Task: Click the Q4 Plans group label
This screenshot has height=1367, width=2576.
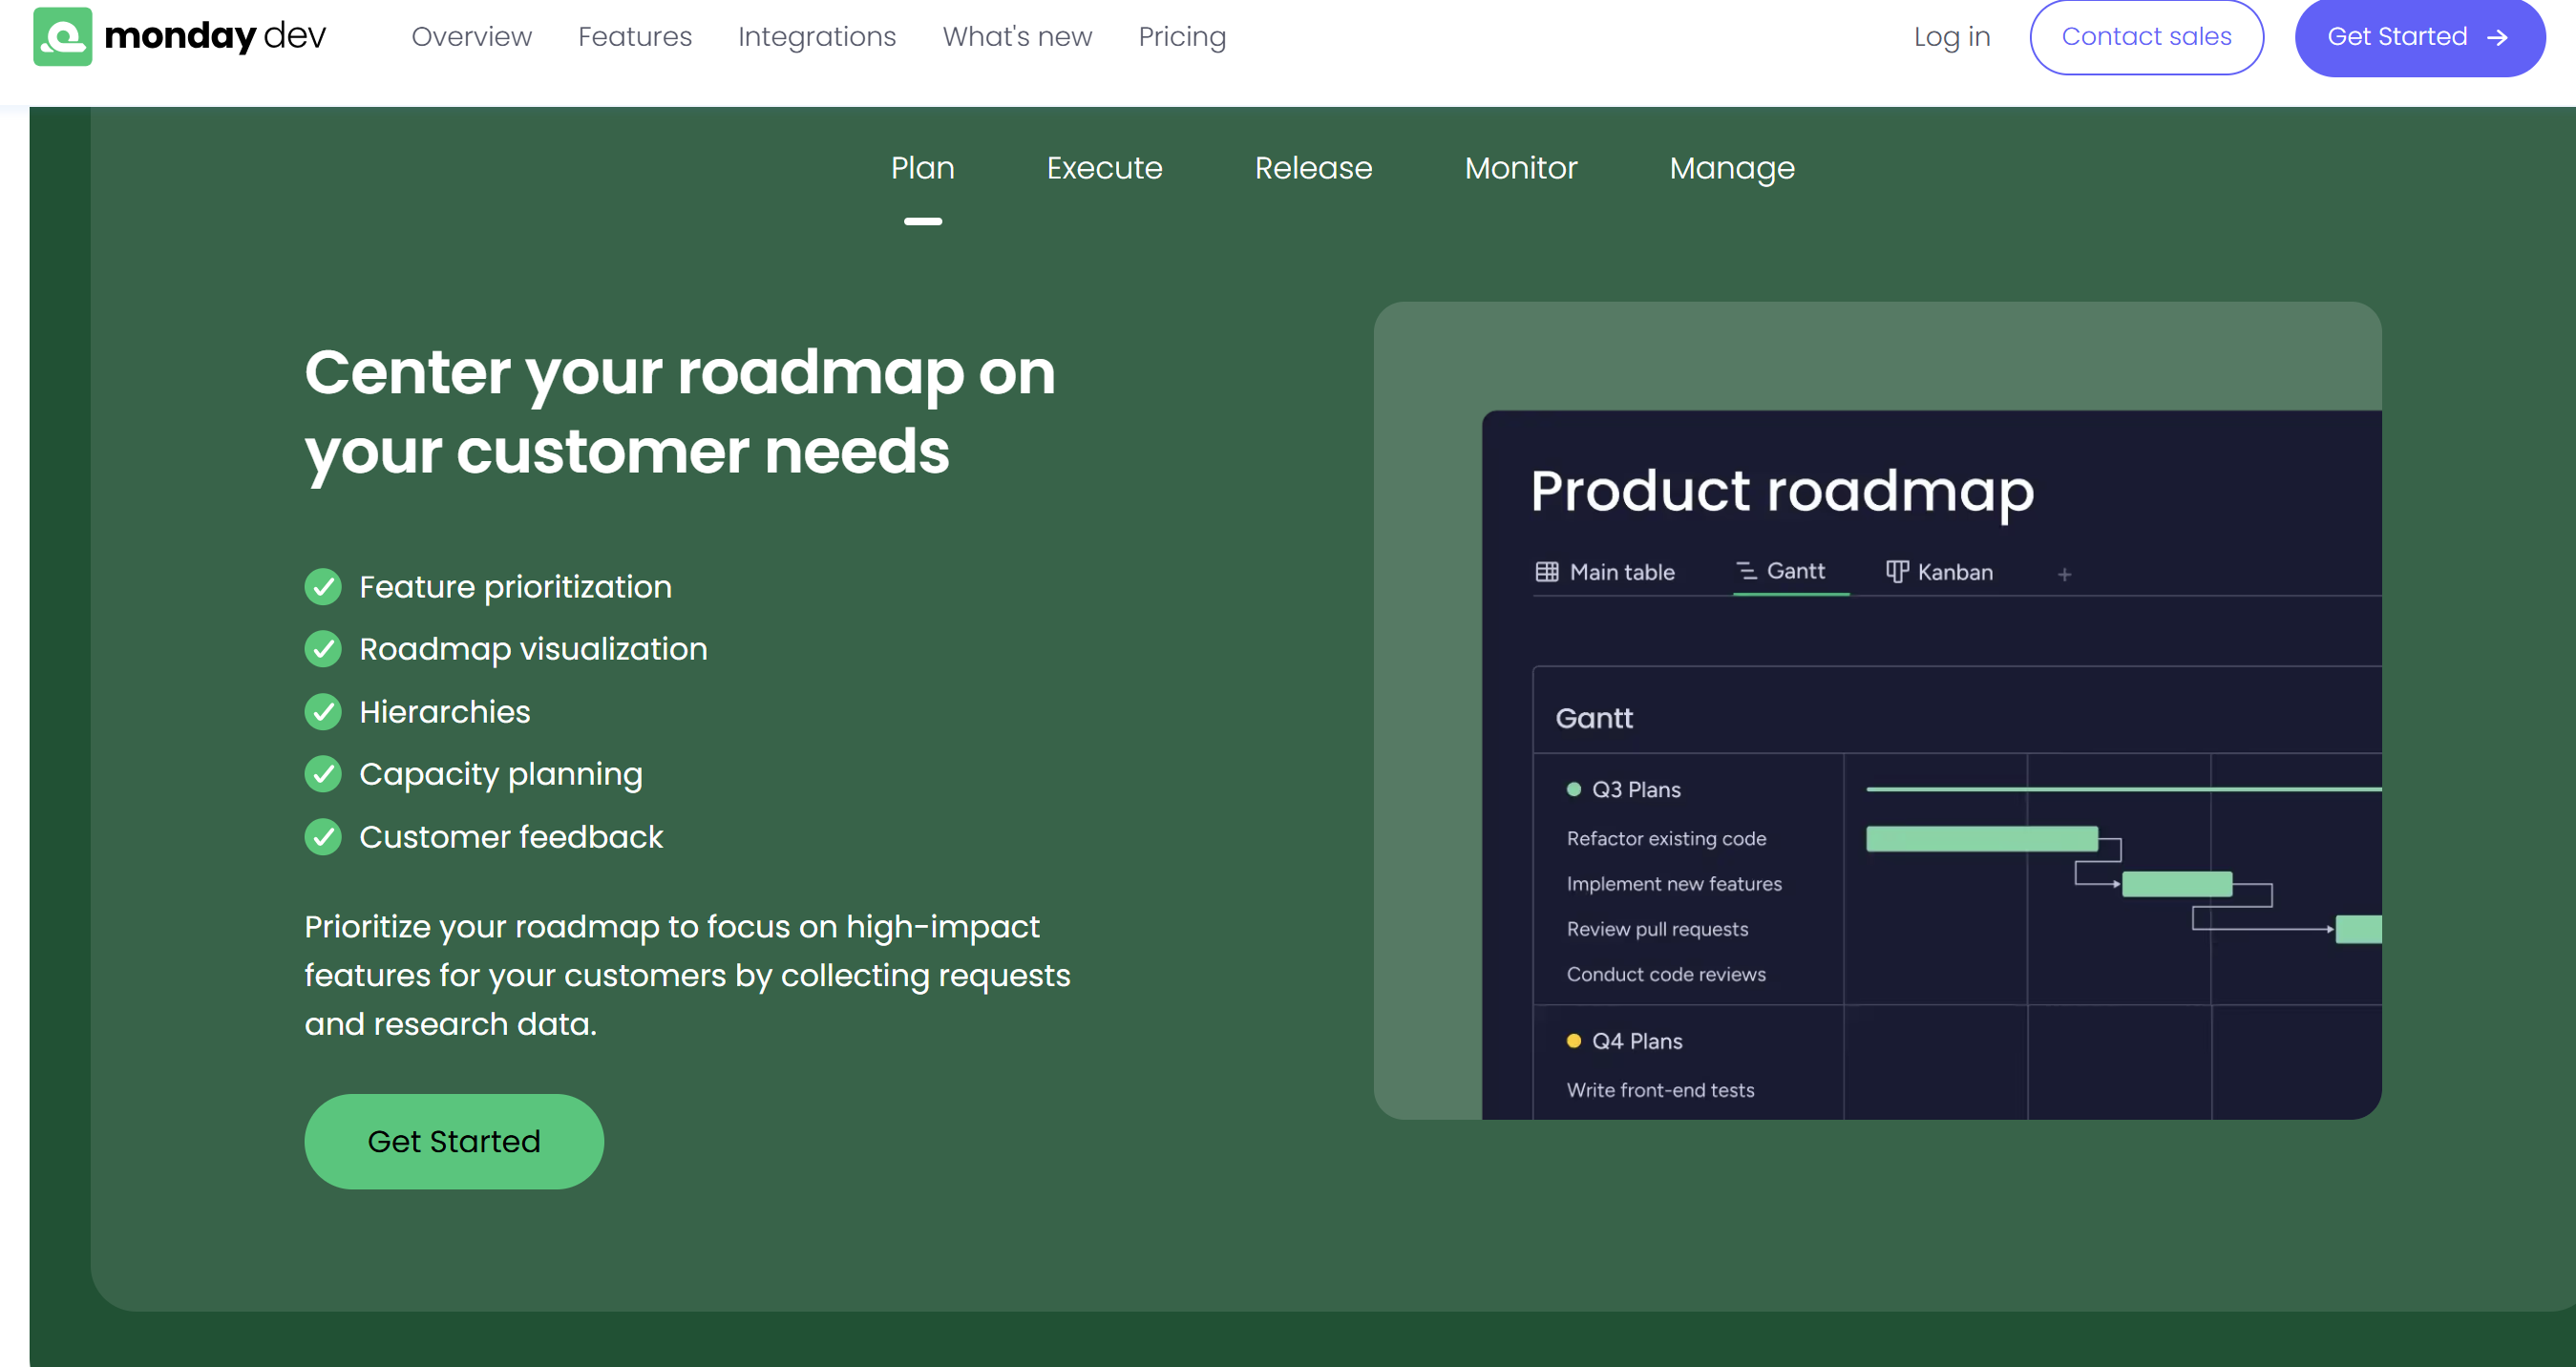Action: click(x=1637, y=1041)
